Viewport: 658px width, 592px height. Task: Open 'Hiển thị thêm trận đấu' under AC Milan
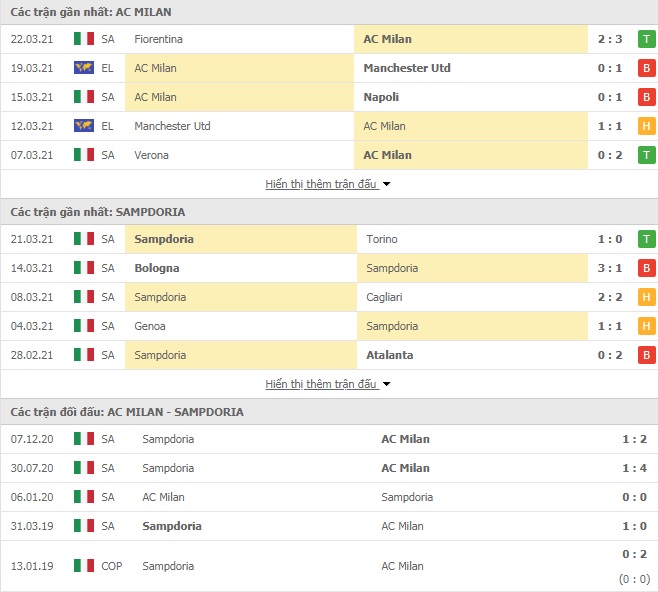tap(321, 184)
